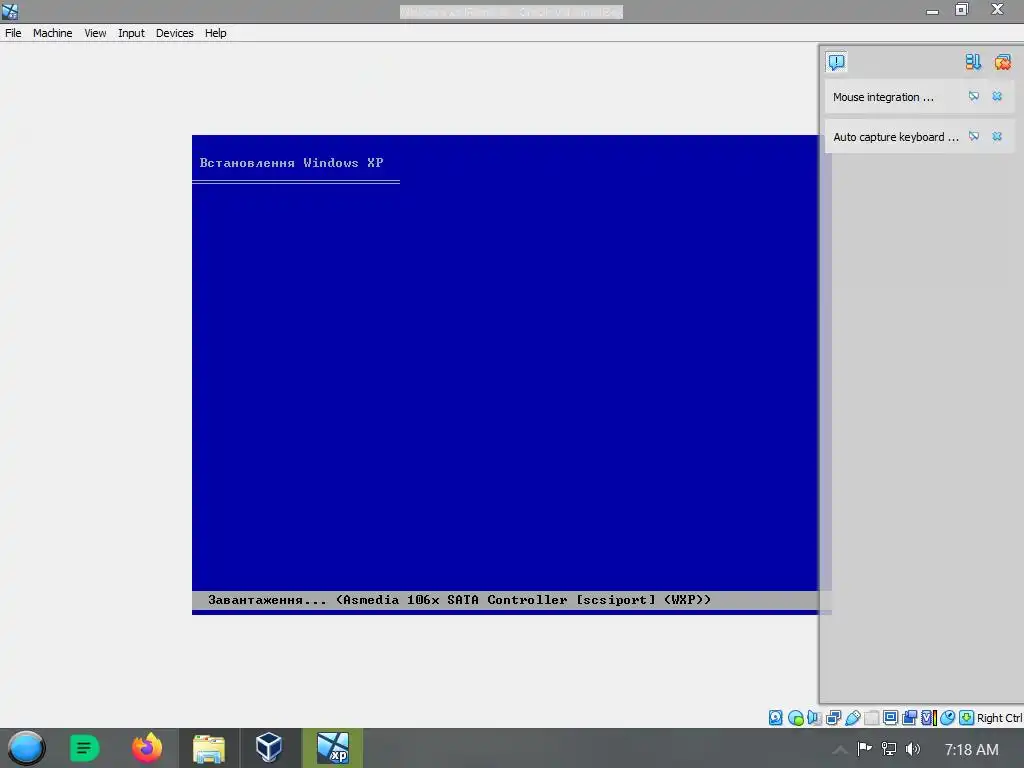Open the Machine menu
The image size is (1024, 768).
[52, 33]
